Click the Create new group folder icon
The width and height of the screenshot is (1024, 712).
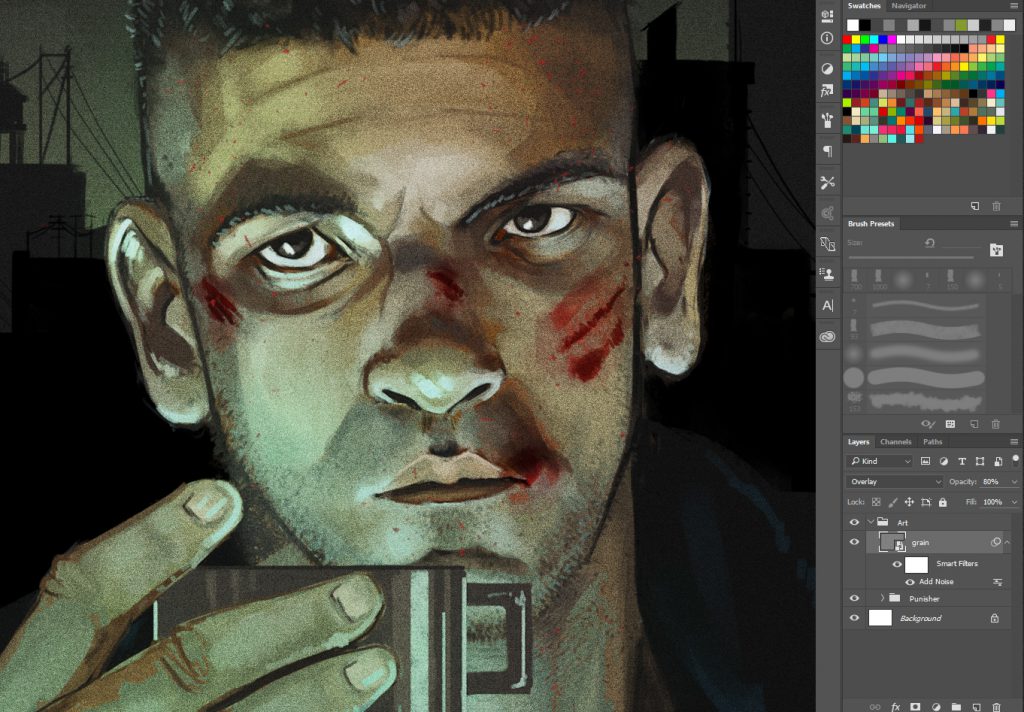(x=958, y=707)
